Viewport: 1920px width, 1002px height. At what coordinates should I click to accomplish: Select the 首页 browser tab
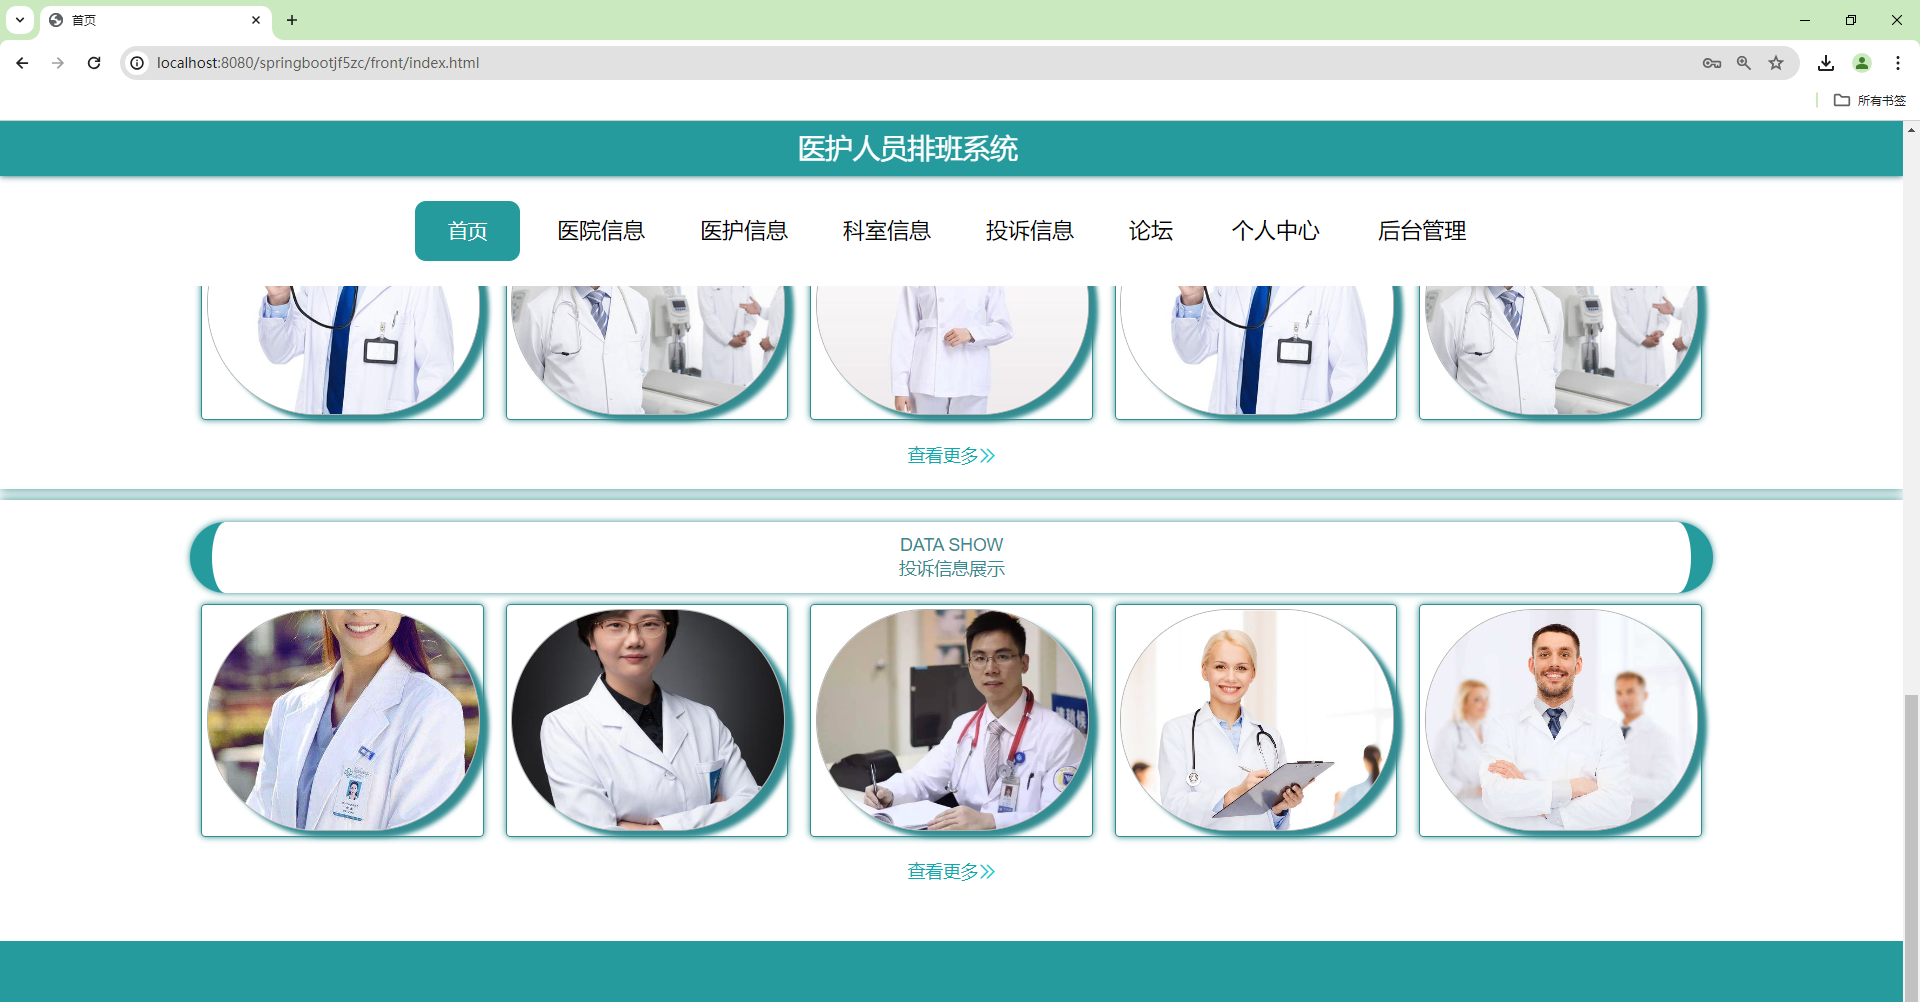coord(155,20)
